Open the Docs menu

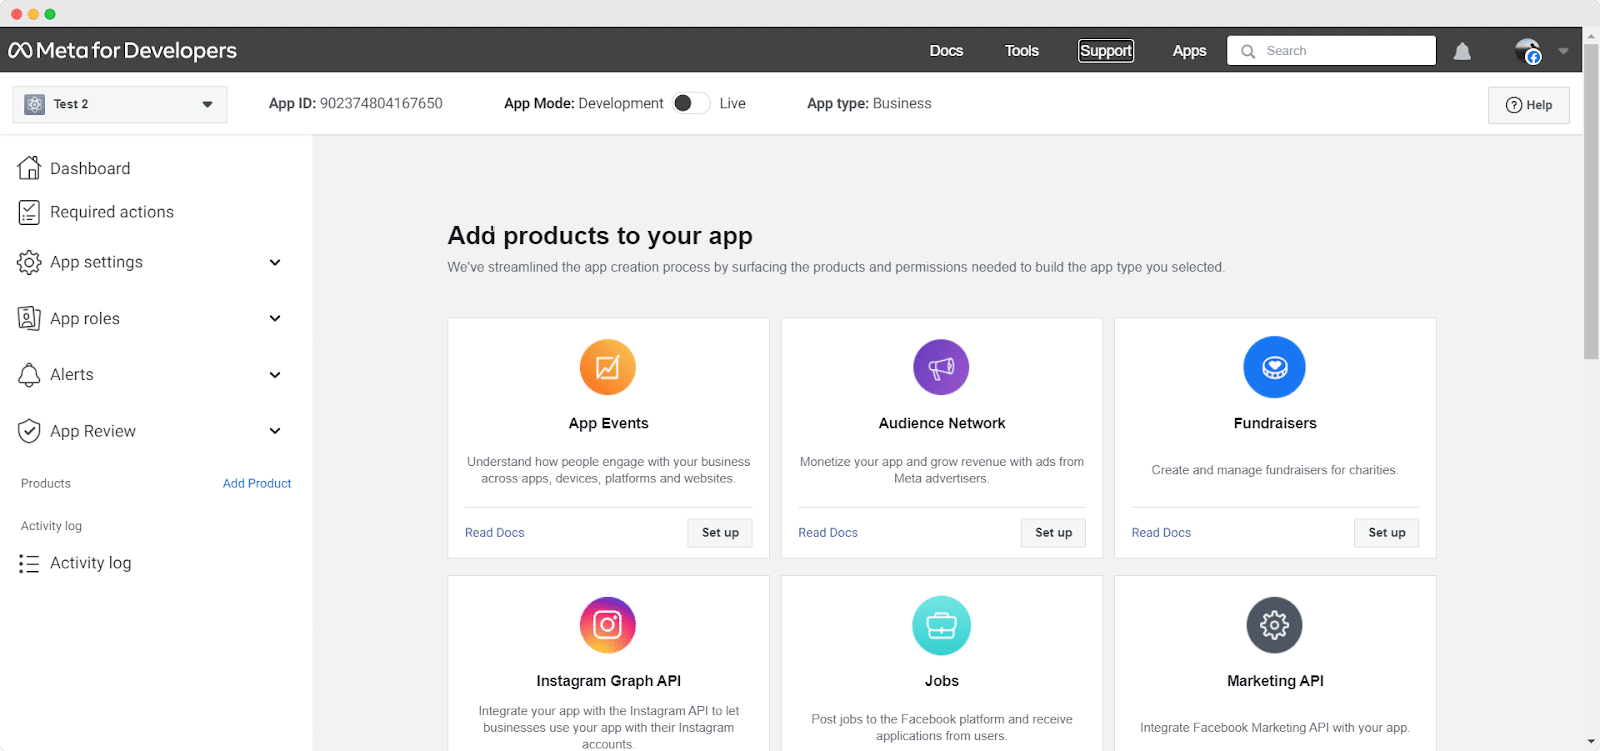(946, 51)
